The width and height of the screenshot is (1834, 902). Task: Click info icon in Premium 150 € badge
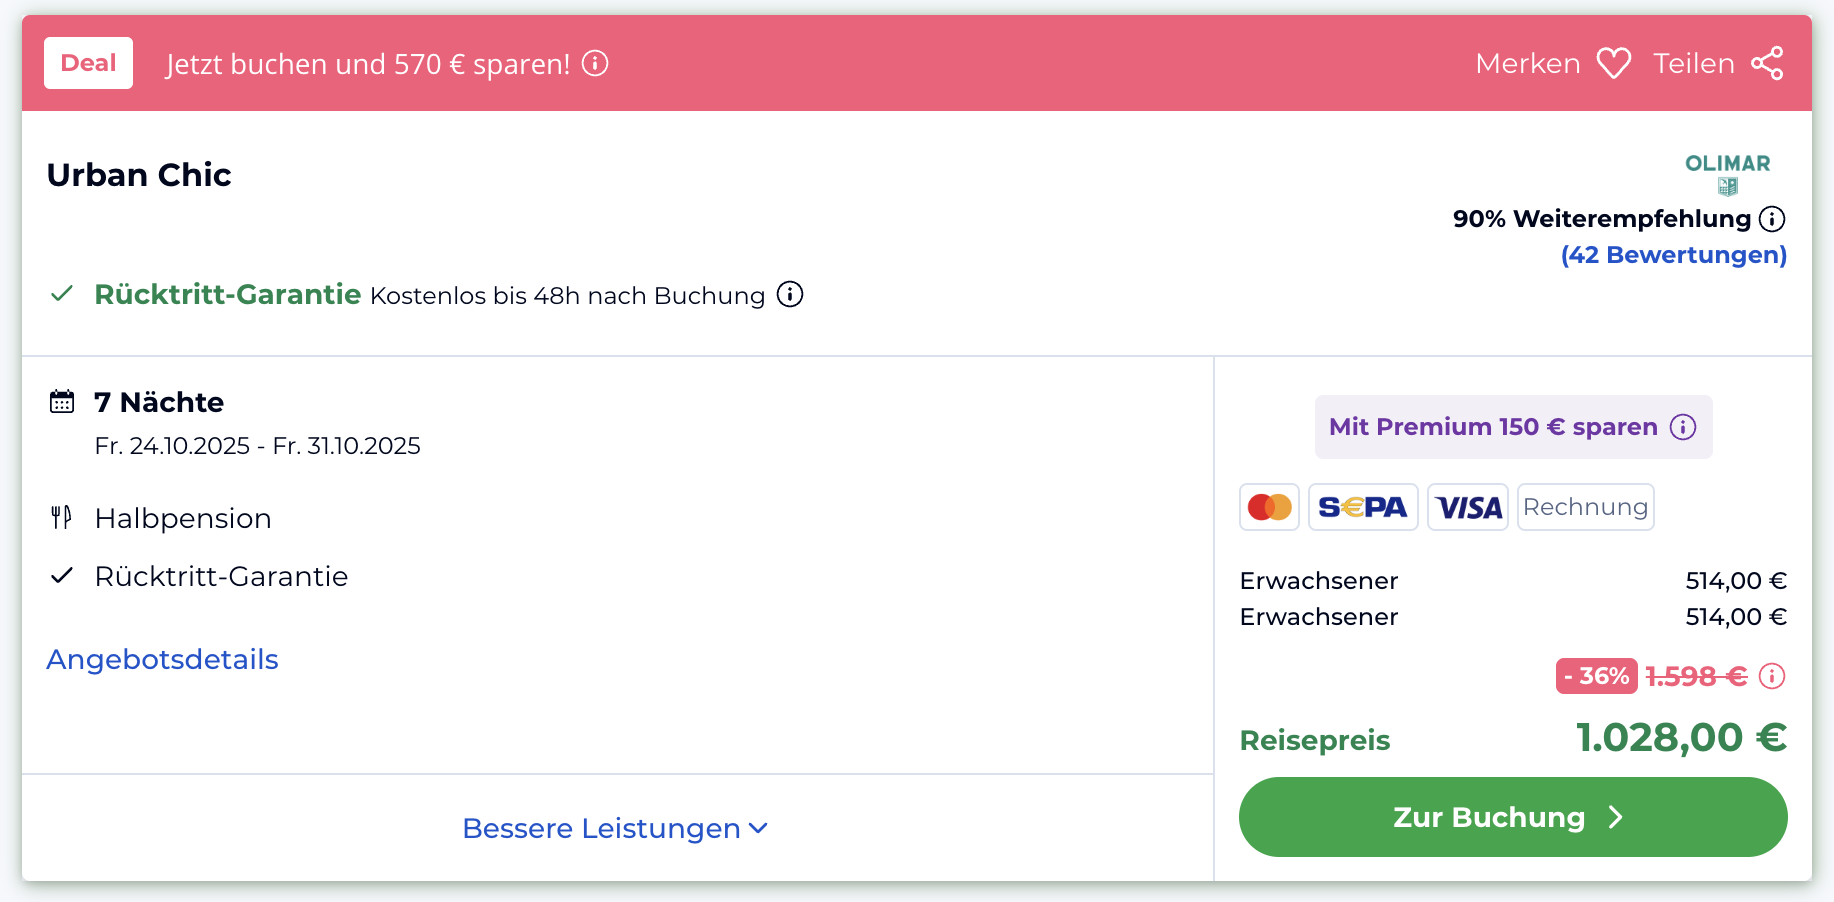pos(1683,427)
